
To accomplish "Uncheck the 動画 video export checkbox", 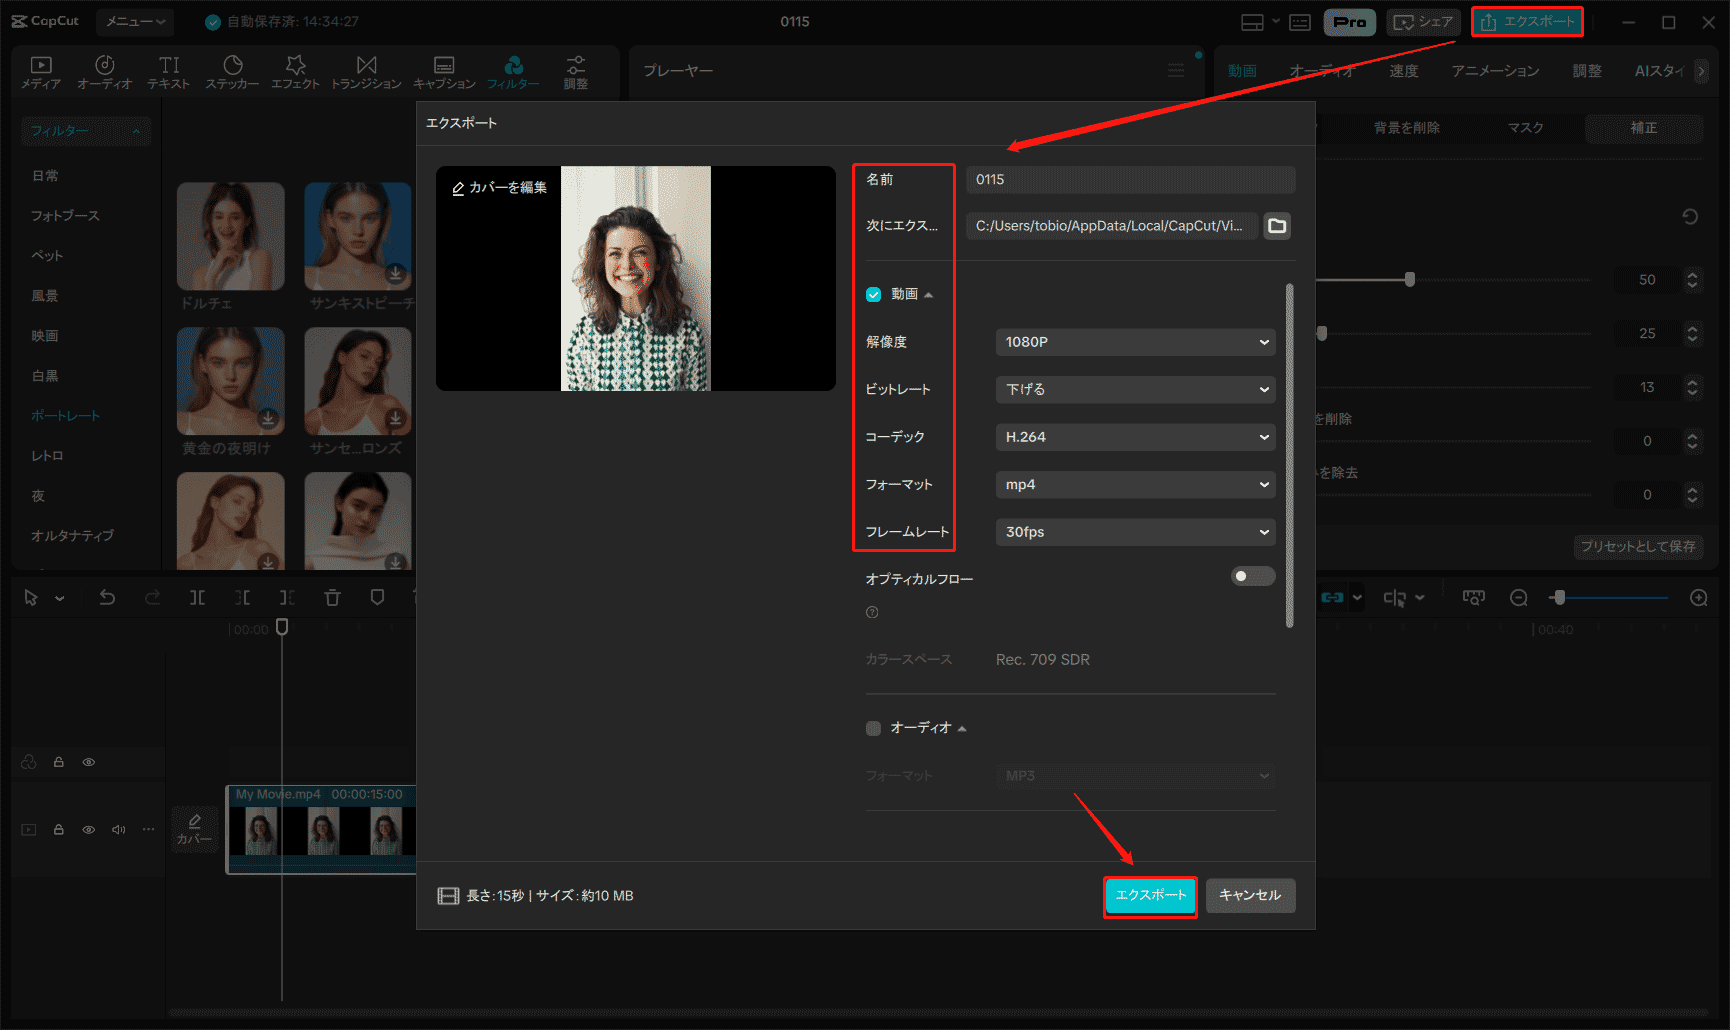I will (874, 294).
